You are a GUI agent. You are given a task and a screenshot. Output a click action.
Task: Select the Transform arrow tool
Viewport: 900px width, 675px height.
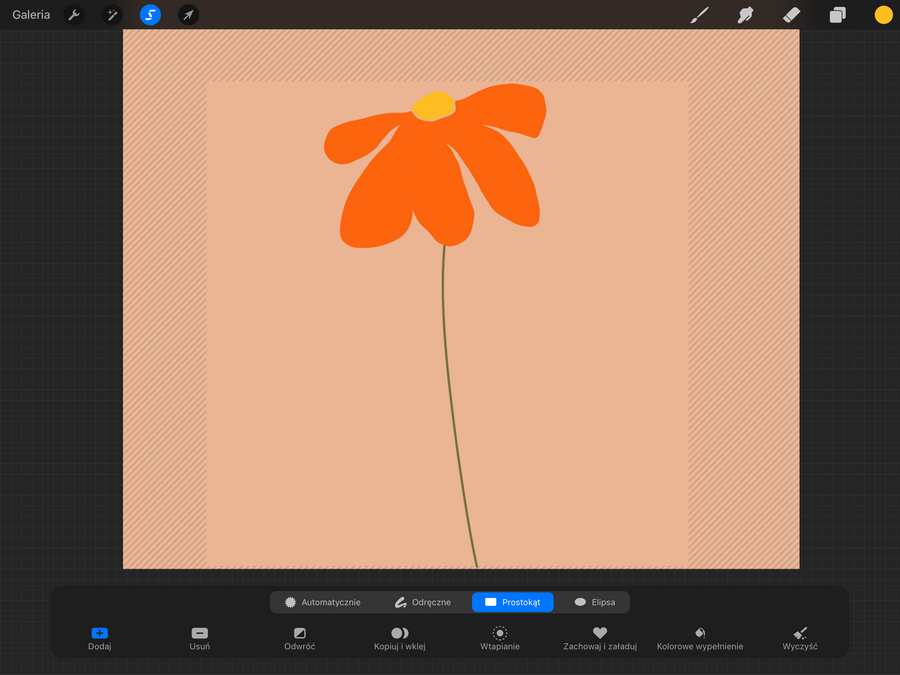tap(188, 14)
